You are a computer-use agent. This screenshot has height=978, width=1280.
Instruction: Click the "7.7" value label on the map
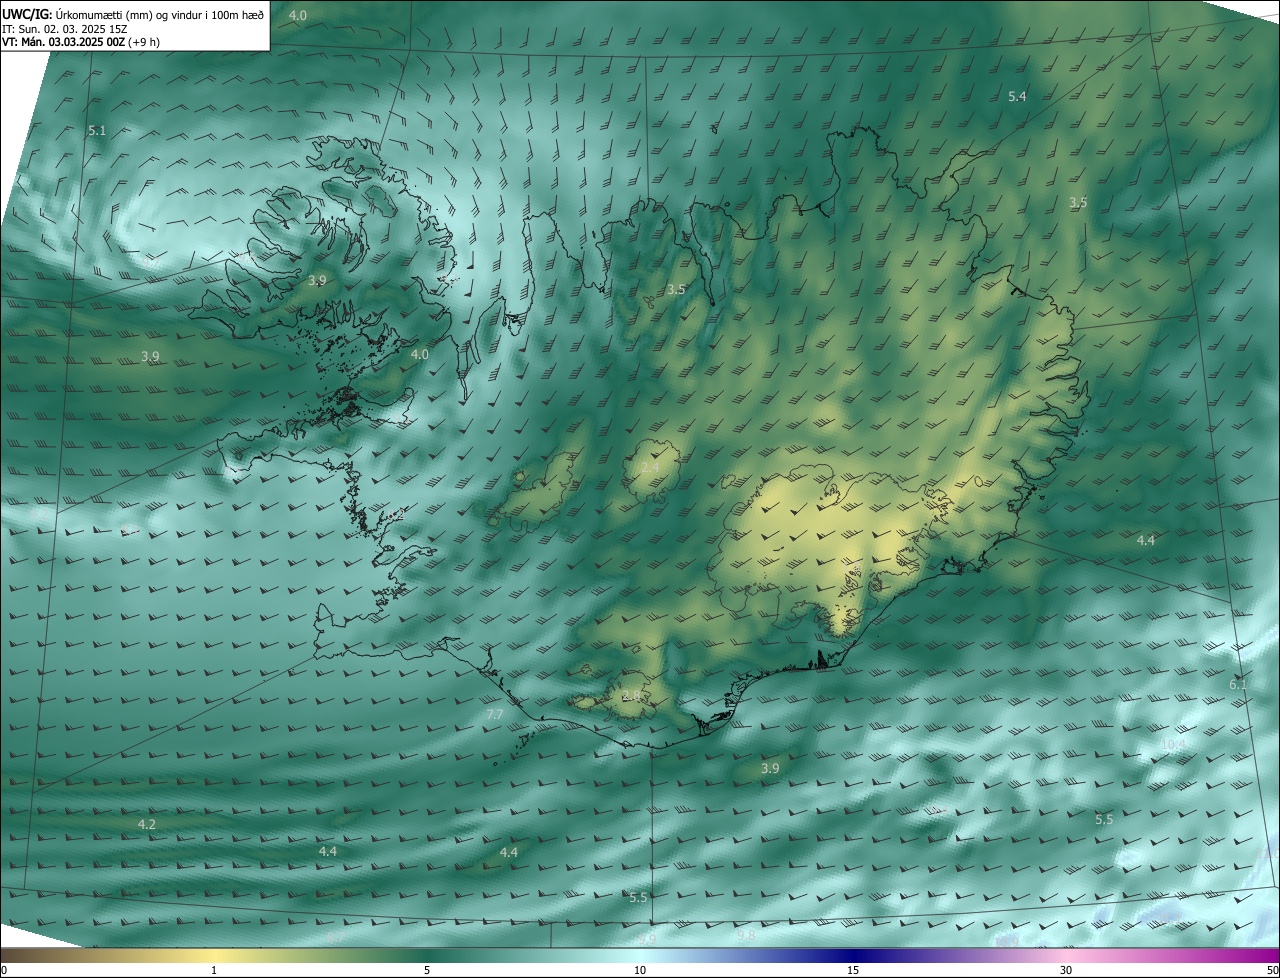(494, 714)
